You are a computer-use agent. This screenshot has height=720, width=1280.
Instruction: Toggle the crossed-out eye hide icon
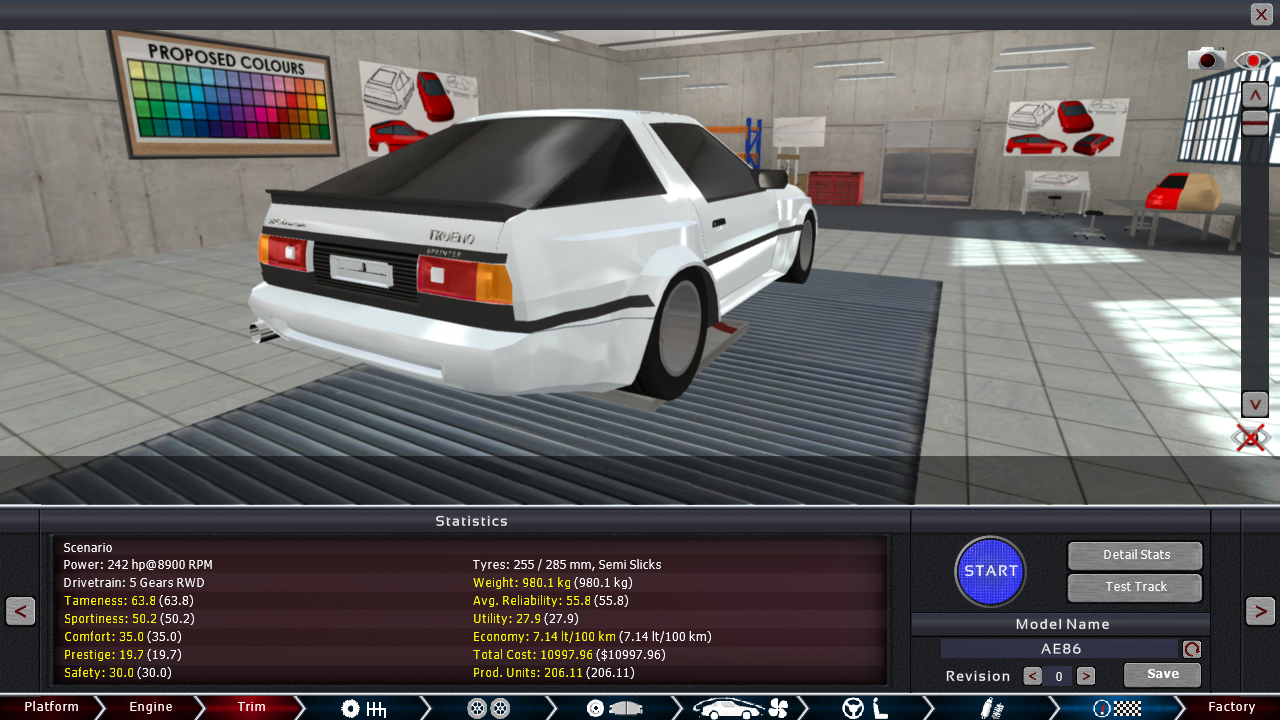[1251, 437]
